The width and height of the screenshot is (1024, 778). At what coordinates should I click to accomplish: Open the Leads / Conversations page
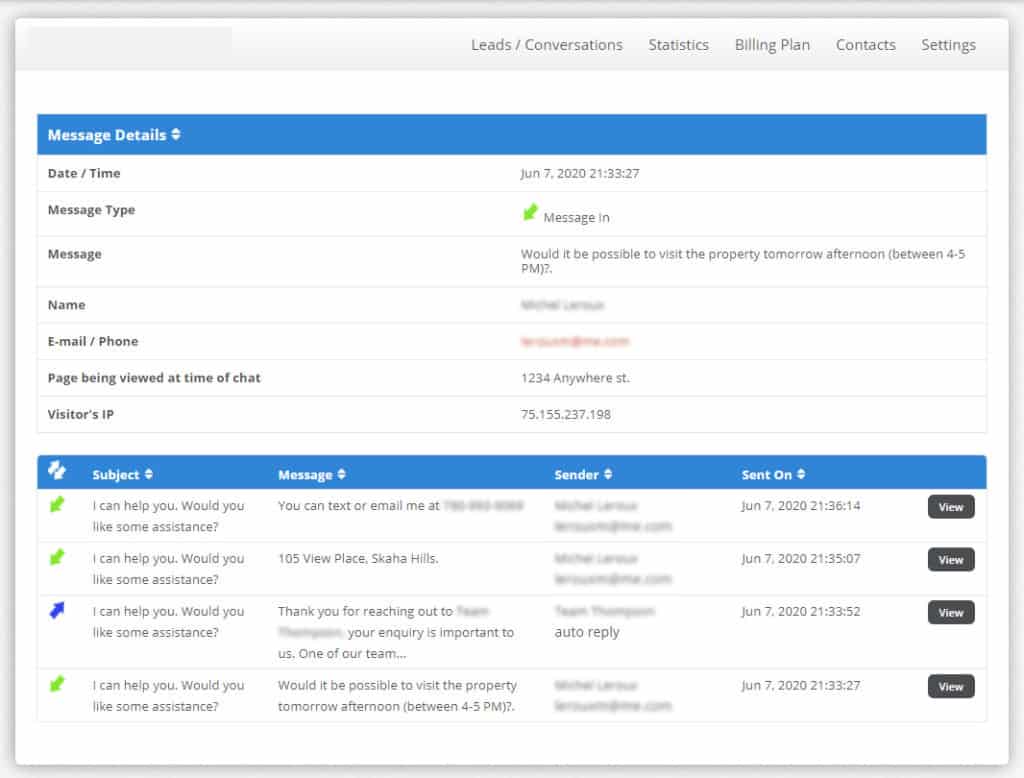coord(547,44)
